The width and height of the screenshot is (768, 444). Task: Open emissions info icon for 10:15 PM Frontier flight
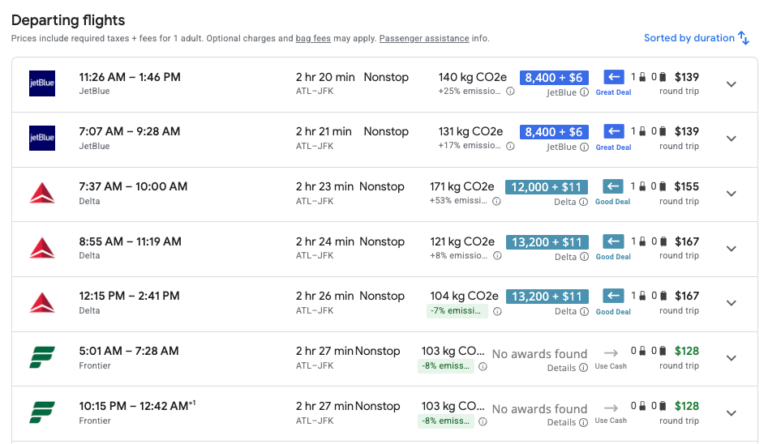pyautogui.click(x=482, y=421)
